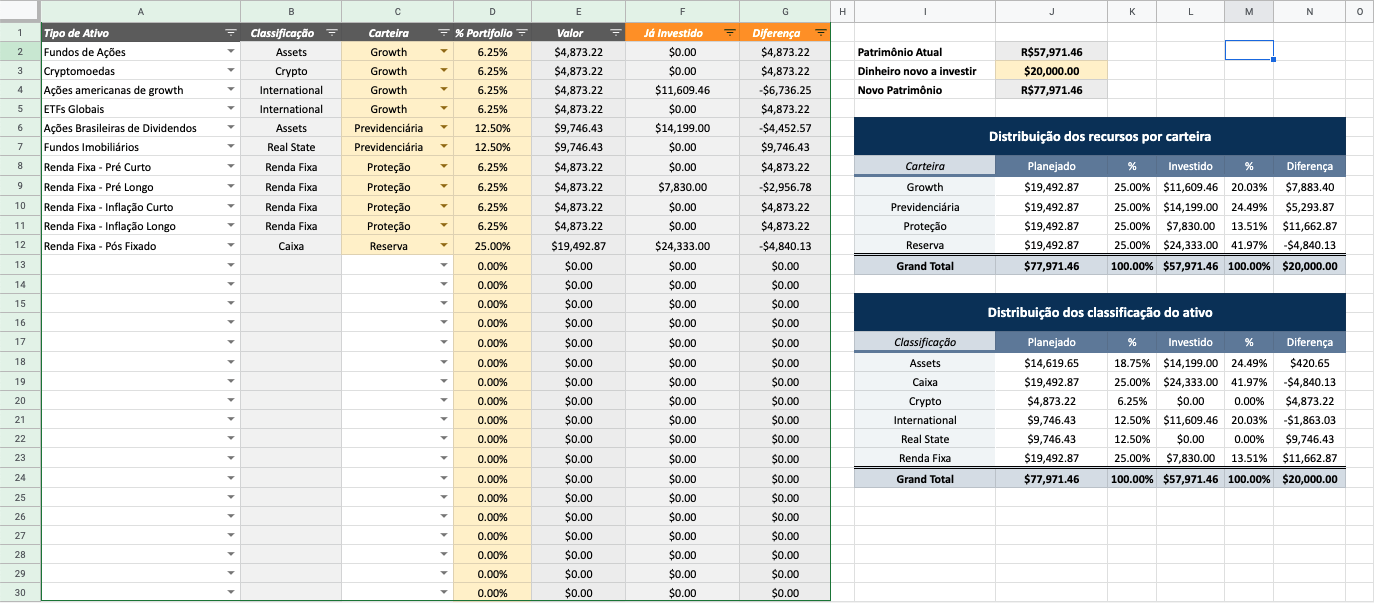
Task: Click -$1,863.03 Diferença for International
Action: tap(1310, 420)
